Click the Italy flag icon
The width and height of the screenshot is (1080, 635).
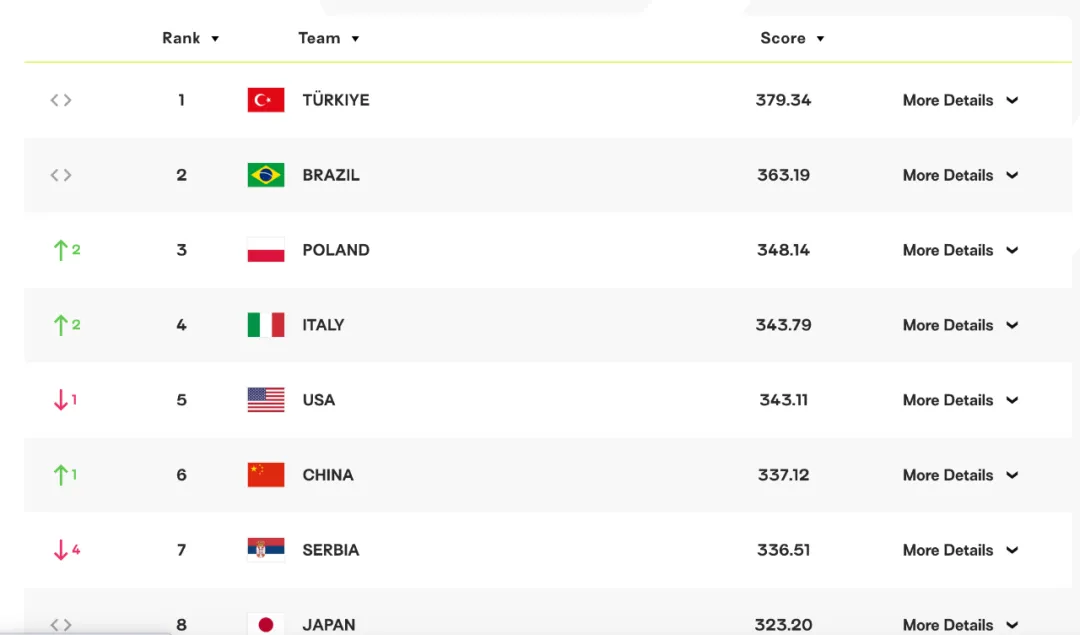(x=266, y=325)
